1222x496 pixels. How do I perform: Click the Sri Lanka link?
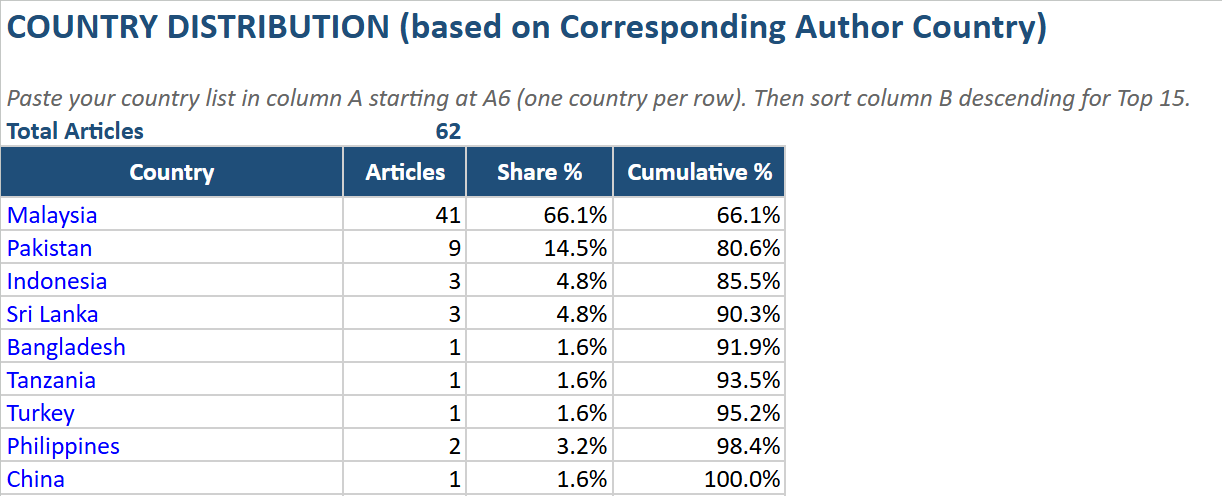pyautogui.click(x=52, y=314)
